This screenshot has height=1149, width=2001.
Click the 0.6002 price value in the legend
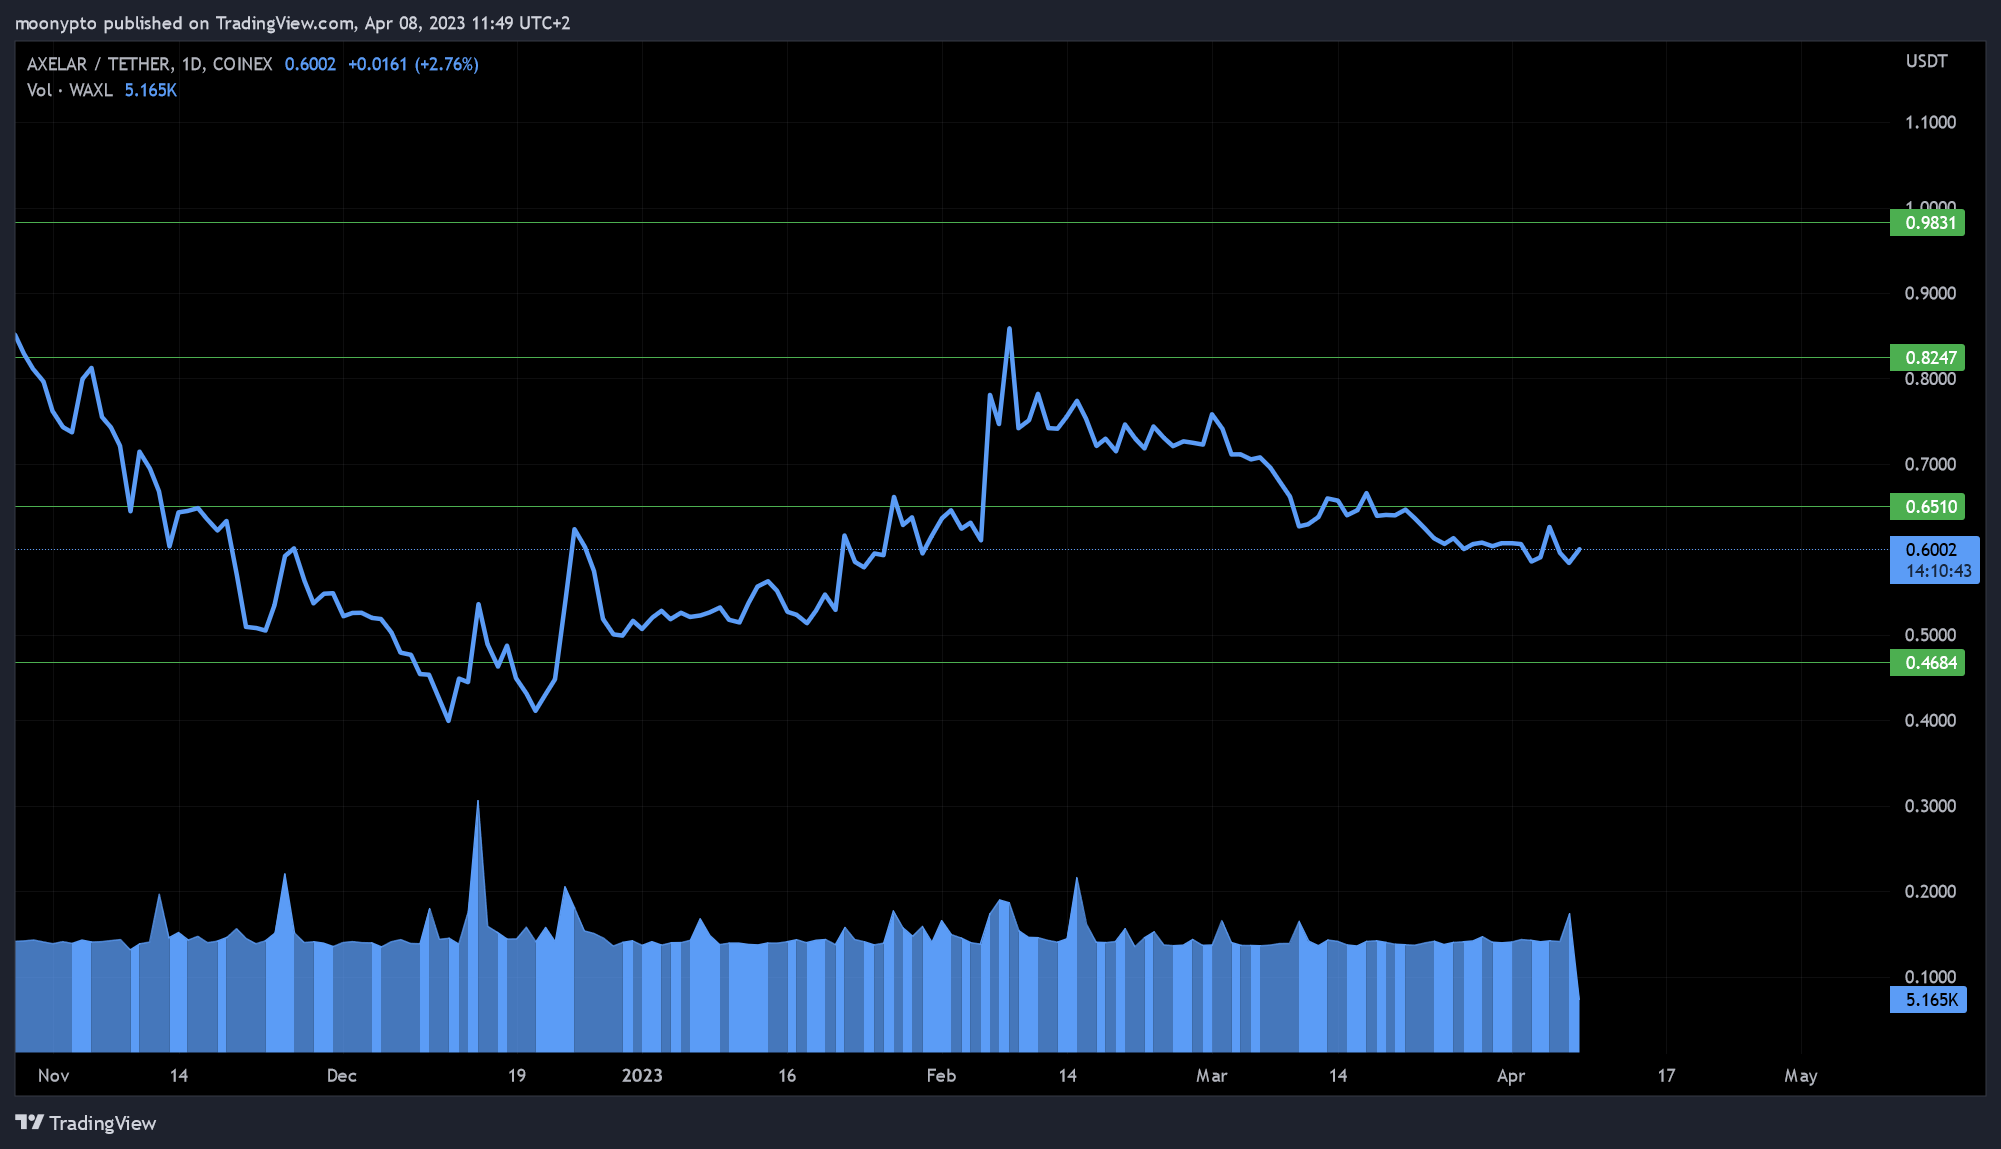[x=310, y=64]
